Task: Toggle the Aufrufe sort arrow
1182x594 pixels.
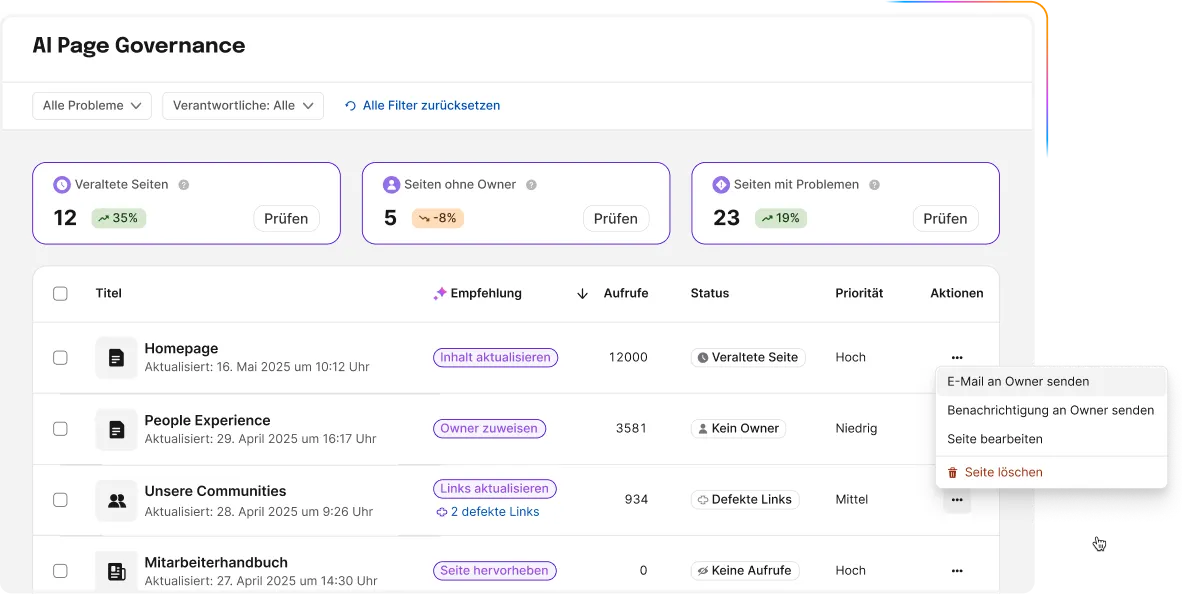Action: pos(582,293)
